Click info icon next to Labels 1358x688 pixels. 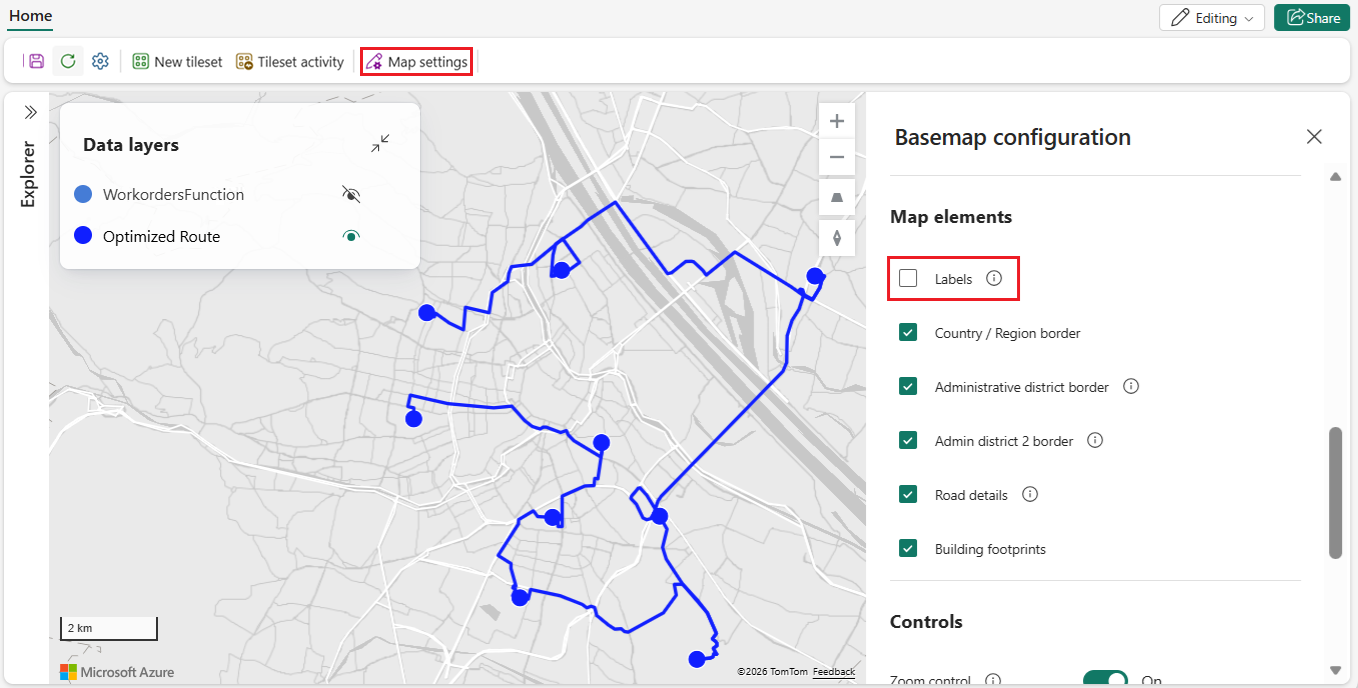(x=994, y=278)
